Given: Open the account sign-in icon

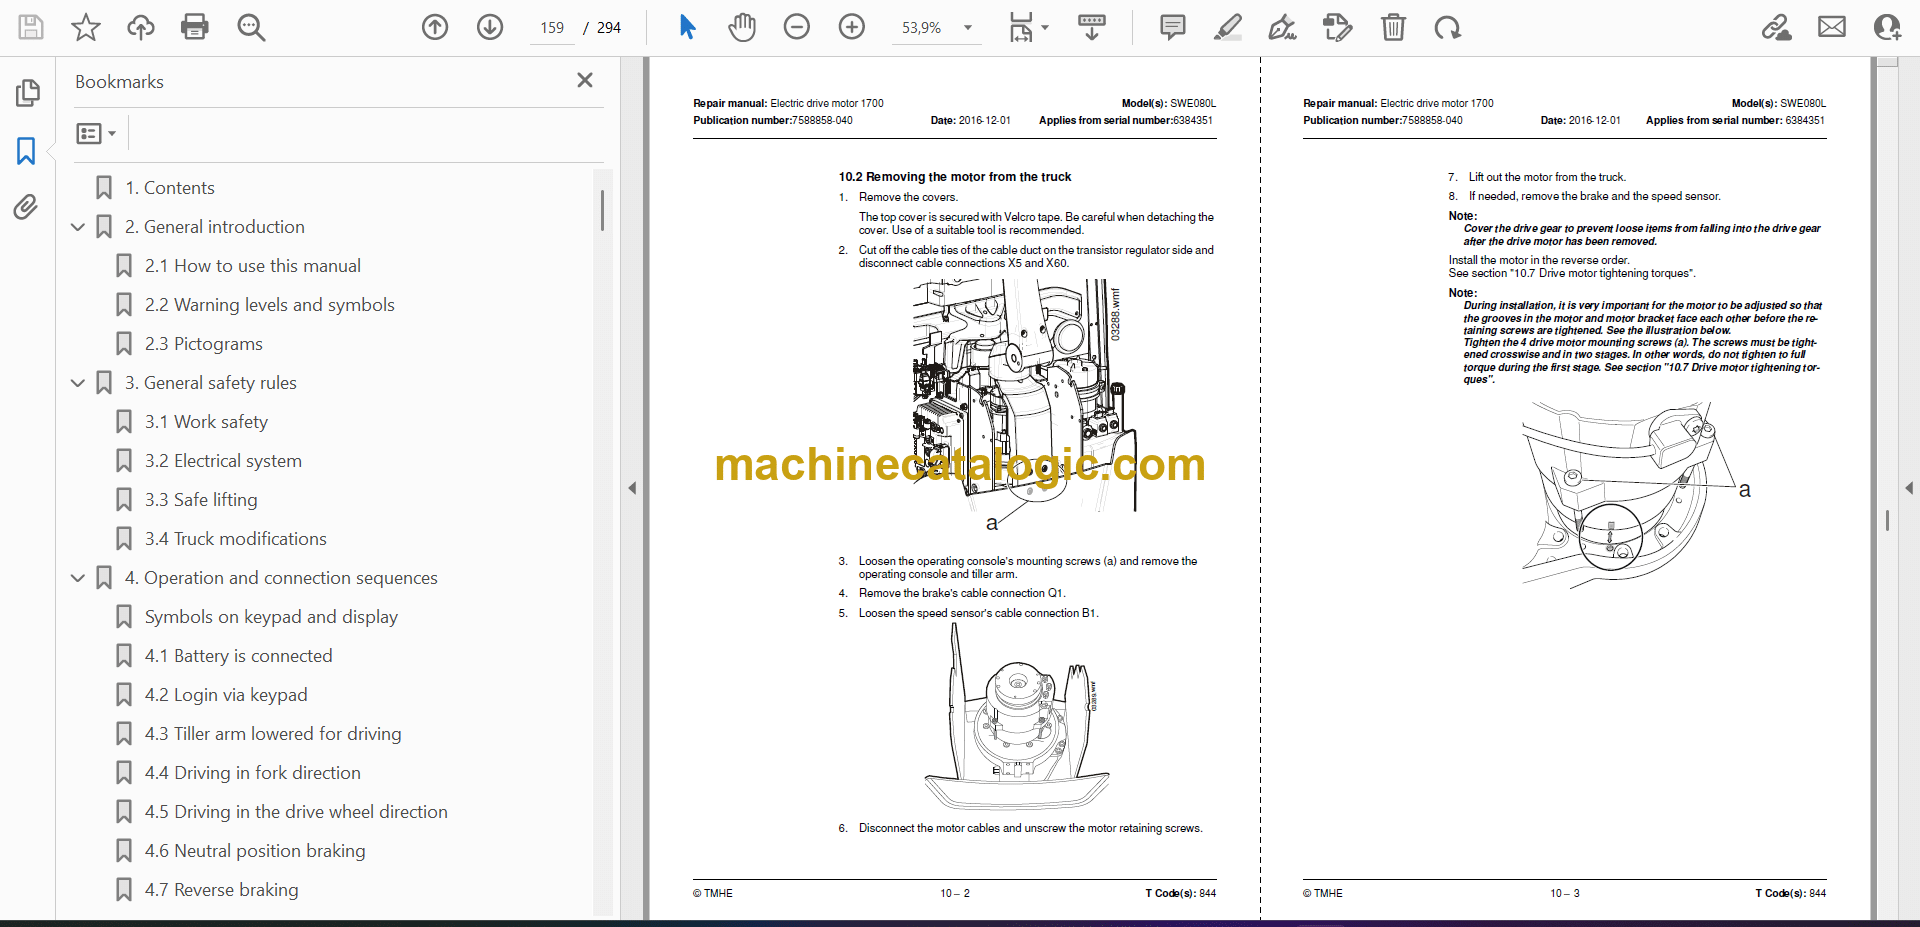Looking at the screenshot, I should [x=1887, y=27].
